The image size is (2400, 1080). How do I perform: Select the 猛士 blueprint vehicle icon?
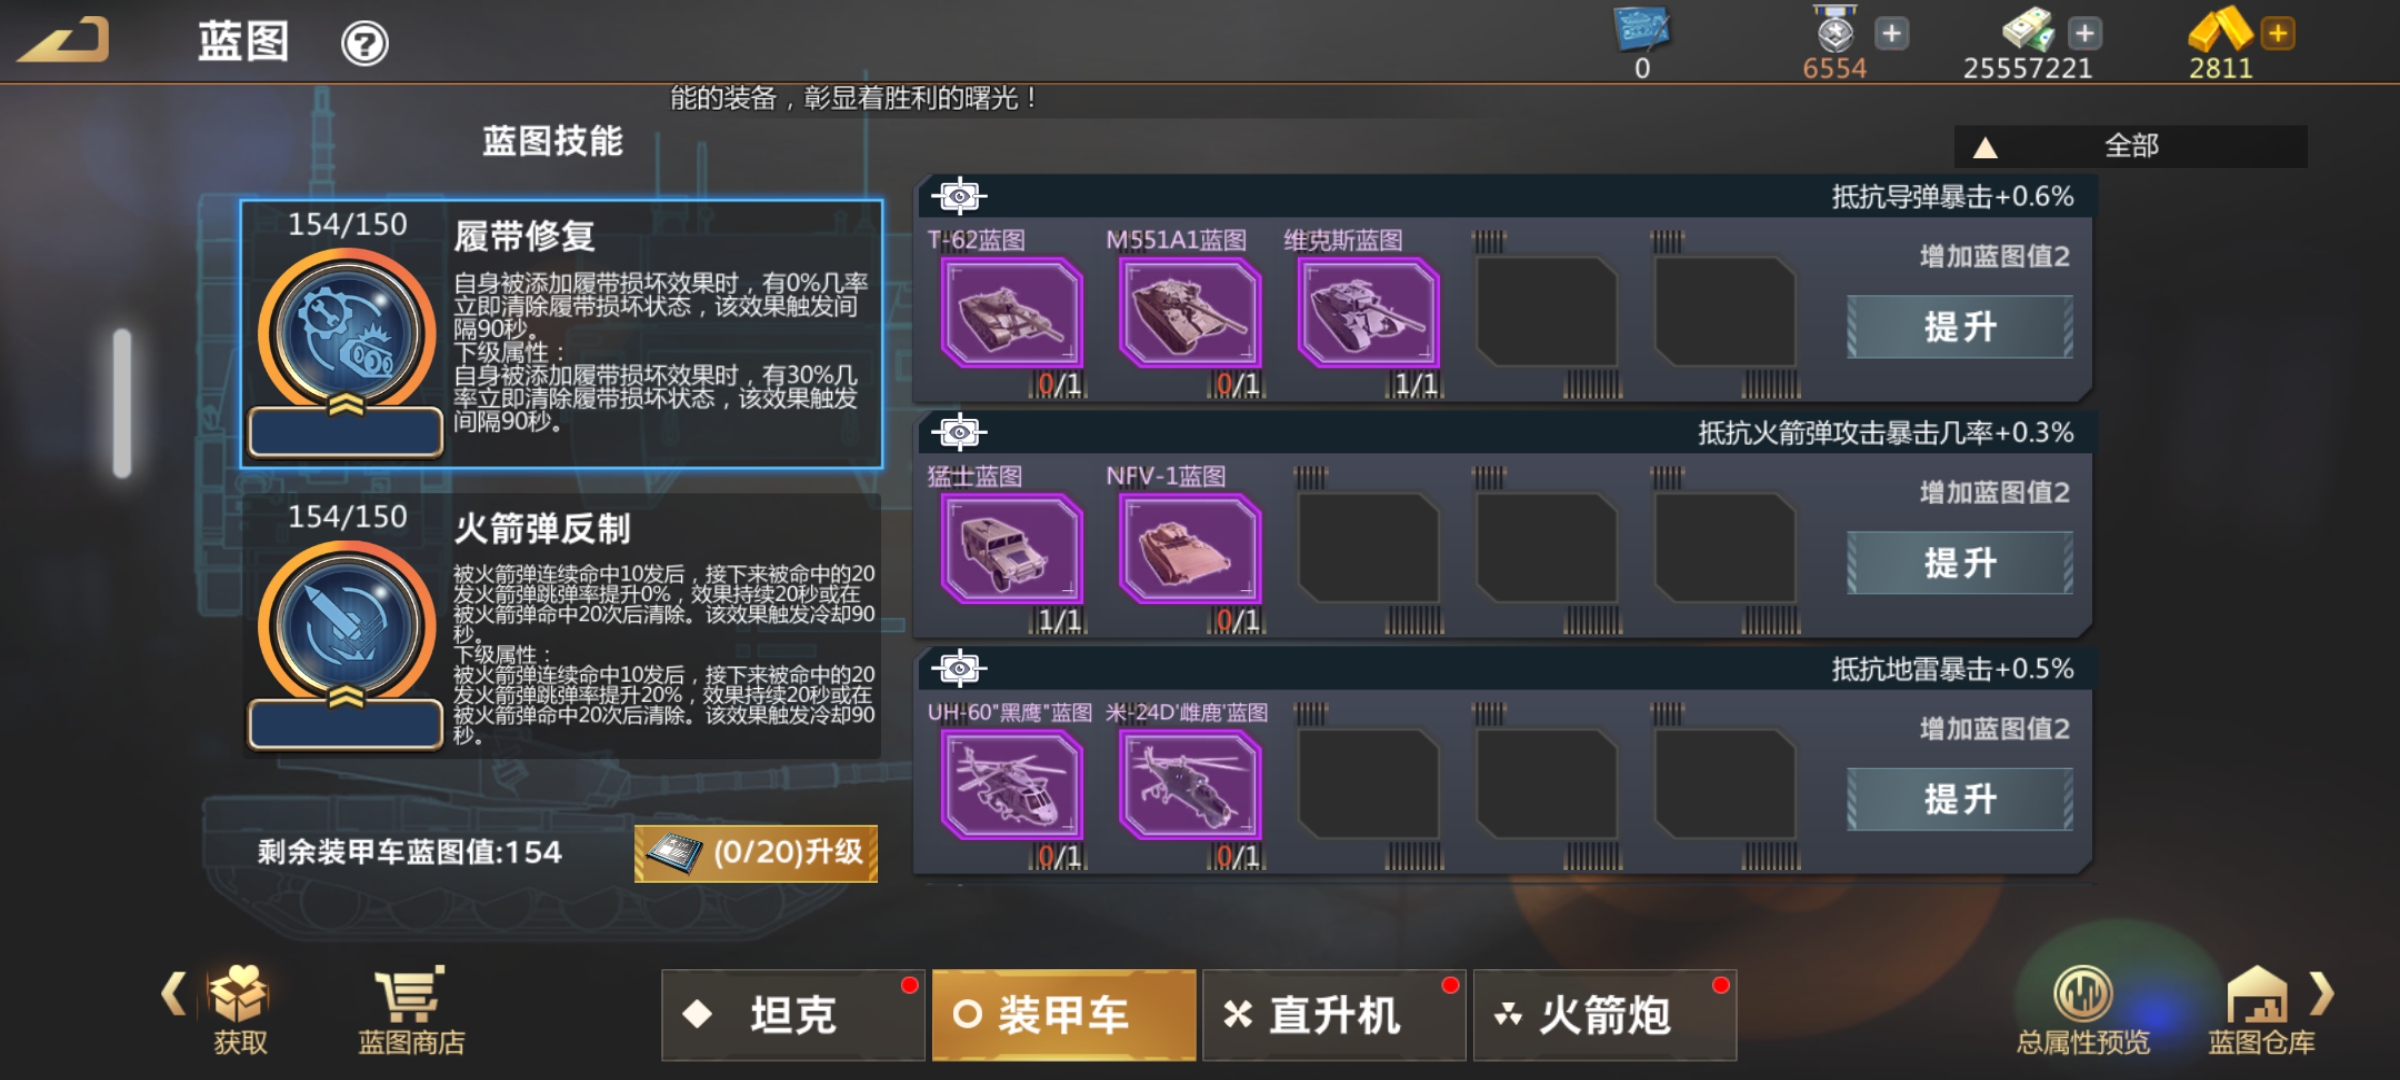(1012, 549)
